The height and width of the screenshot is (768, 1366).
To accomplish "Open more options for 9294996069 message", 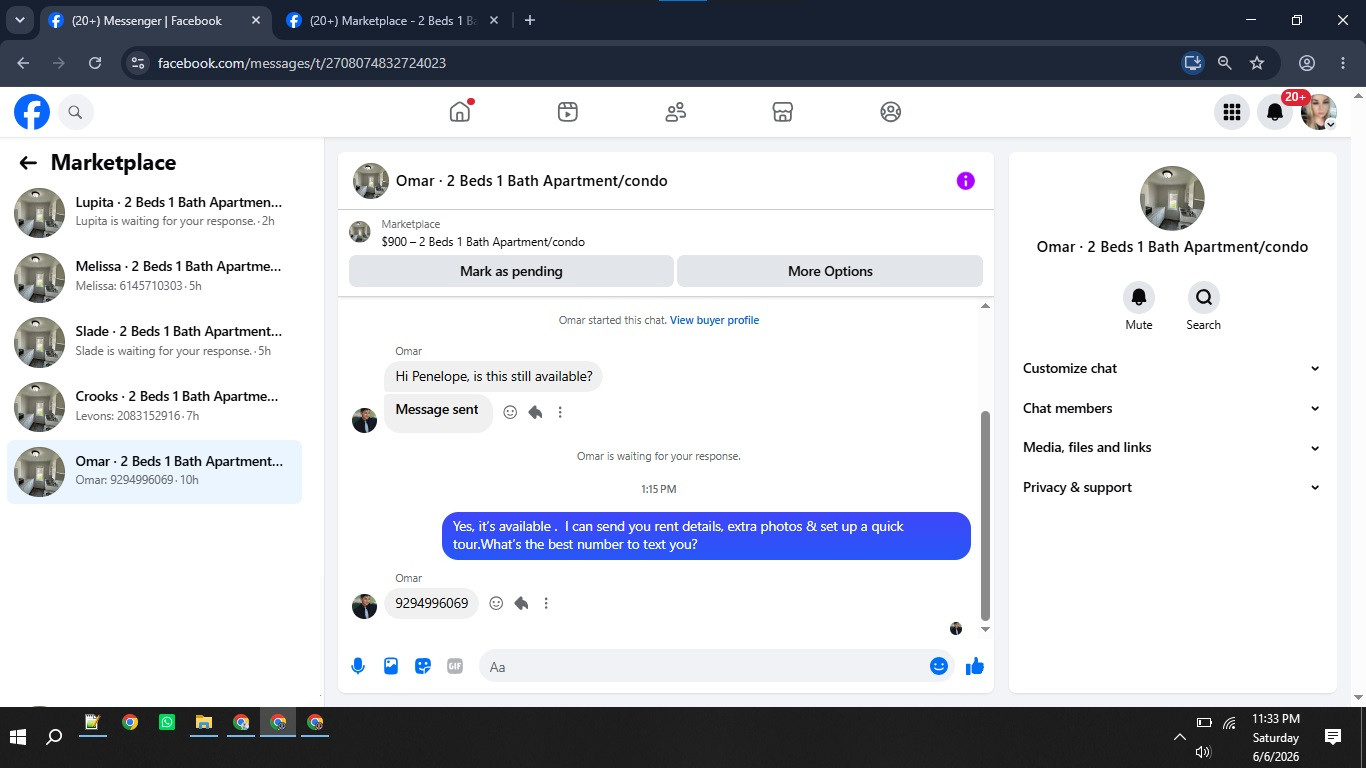I will 546,603.
